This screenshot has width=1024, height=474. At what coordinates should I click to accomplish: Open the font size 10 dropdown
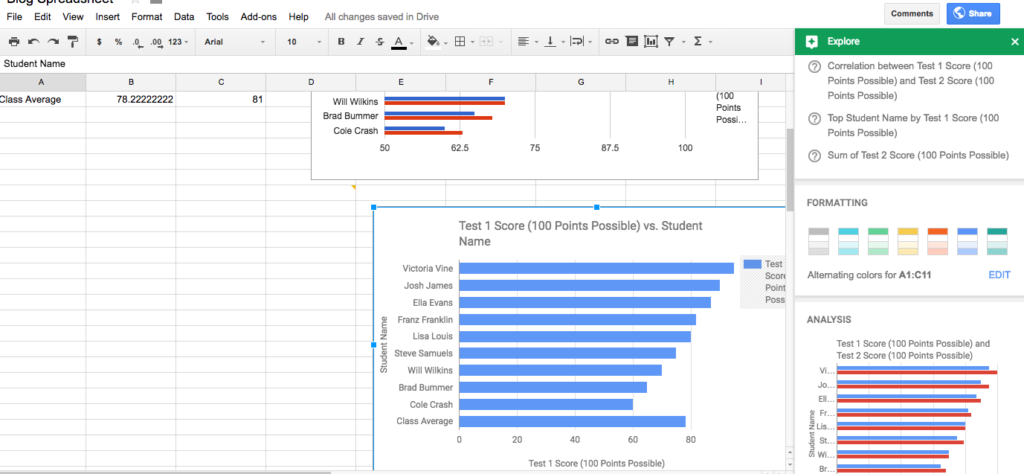304,42
